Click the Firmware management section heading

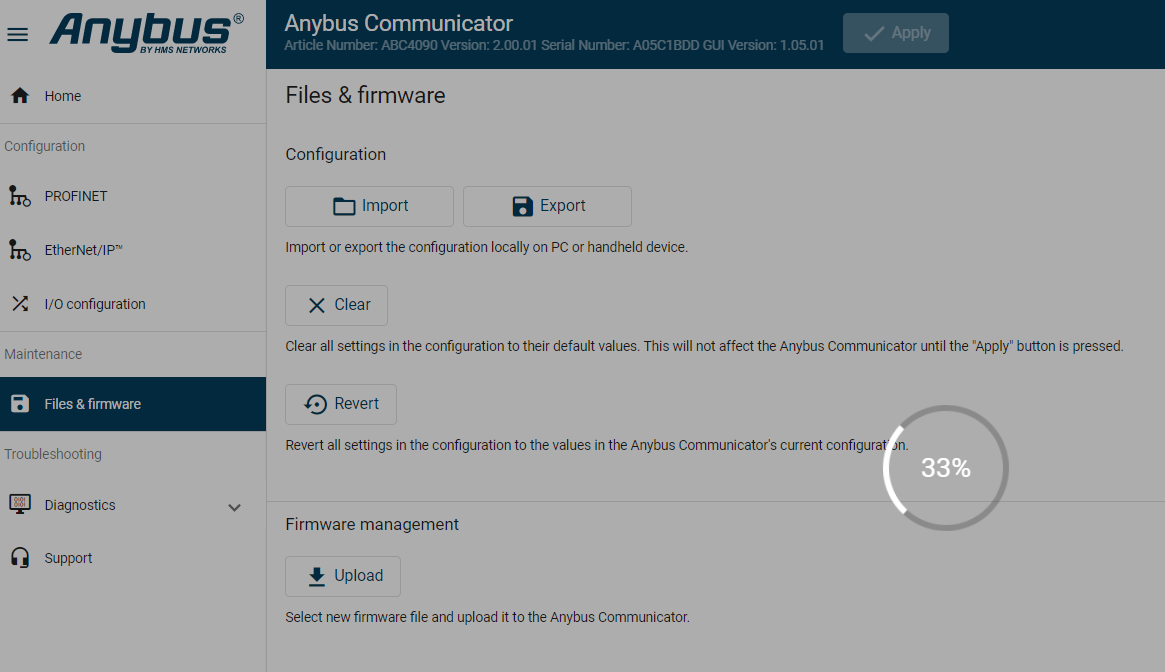coord(372,524)
